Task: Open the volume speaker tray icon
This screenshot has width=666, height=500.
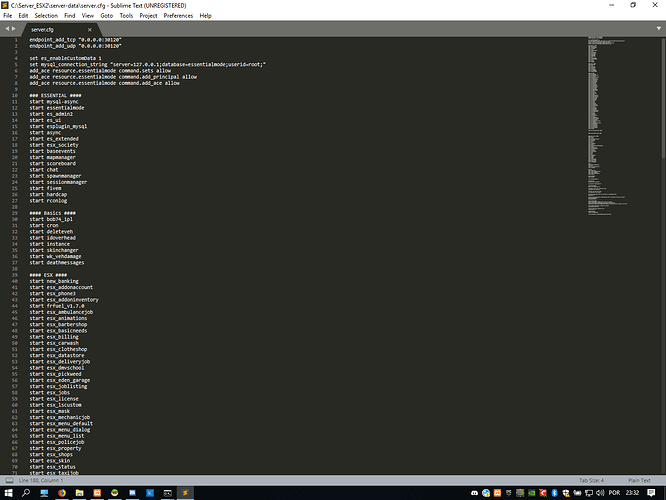Action: [x=600, y=493]
